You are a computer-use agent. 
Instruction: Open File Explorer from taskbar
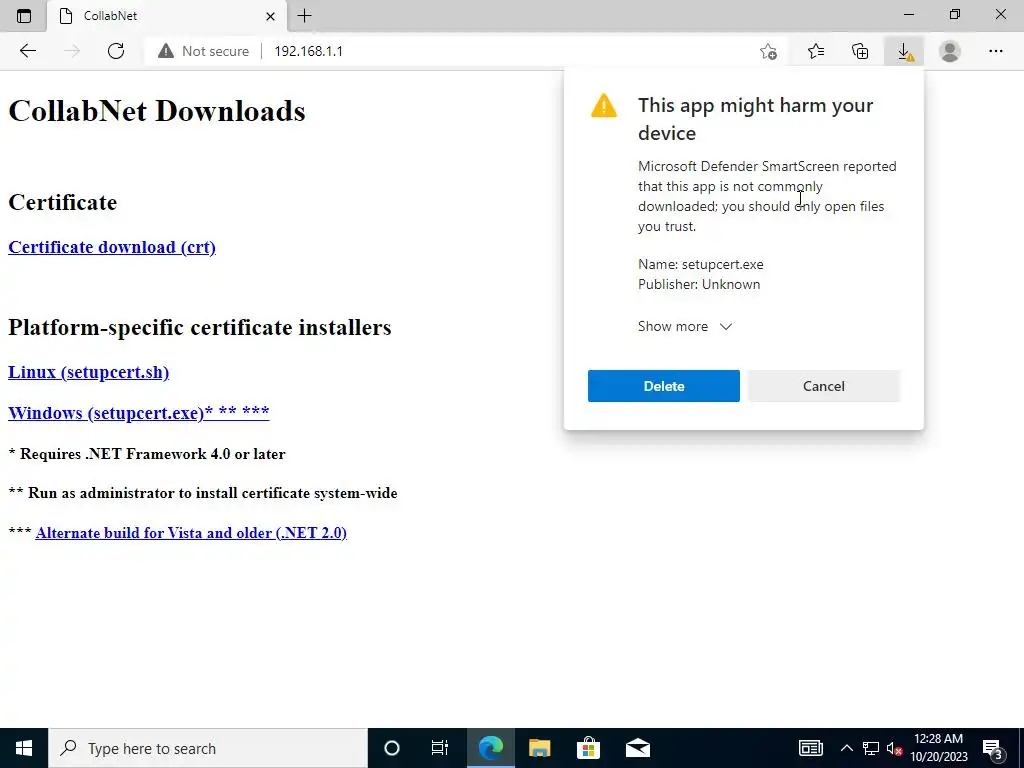[x=539, y=748]
